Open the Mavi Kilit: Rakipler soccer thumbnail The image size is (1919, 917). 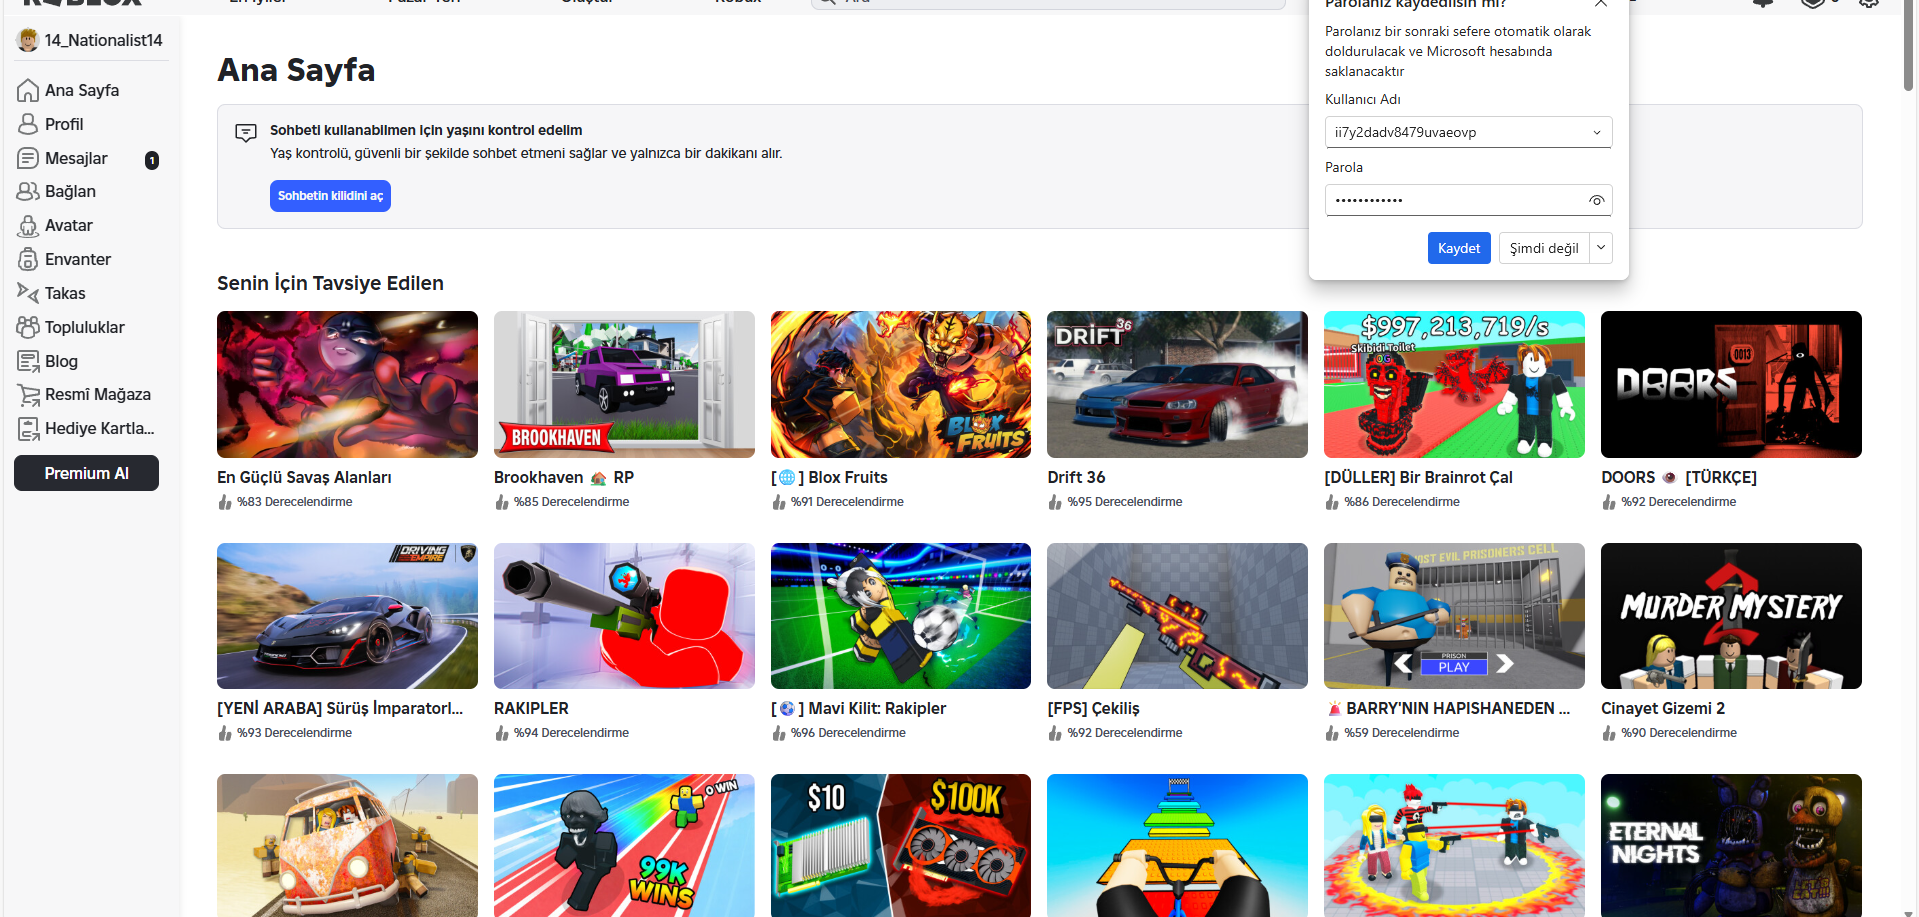(901, 616)
